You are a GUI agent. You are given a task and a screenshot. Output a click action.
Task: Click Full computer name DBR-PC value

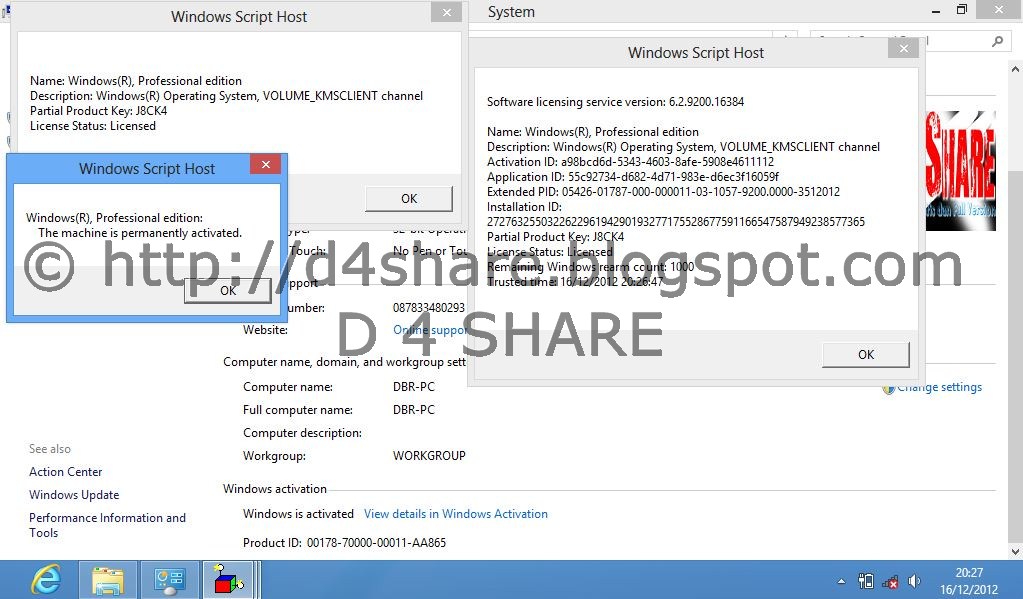(x=414, y=410)
